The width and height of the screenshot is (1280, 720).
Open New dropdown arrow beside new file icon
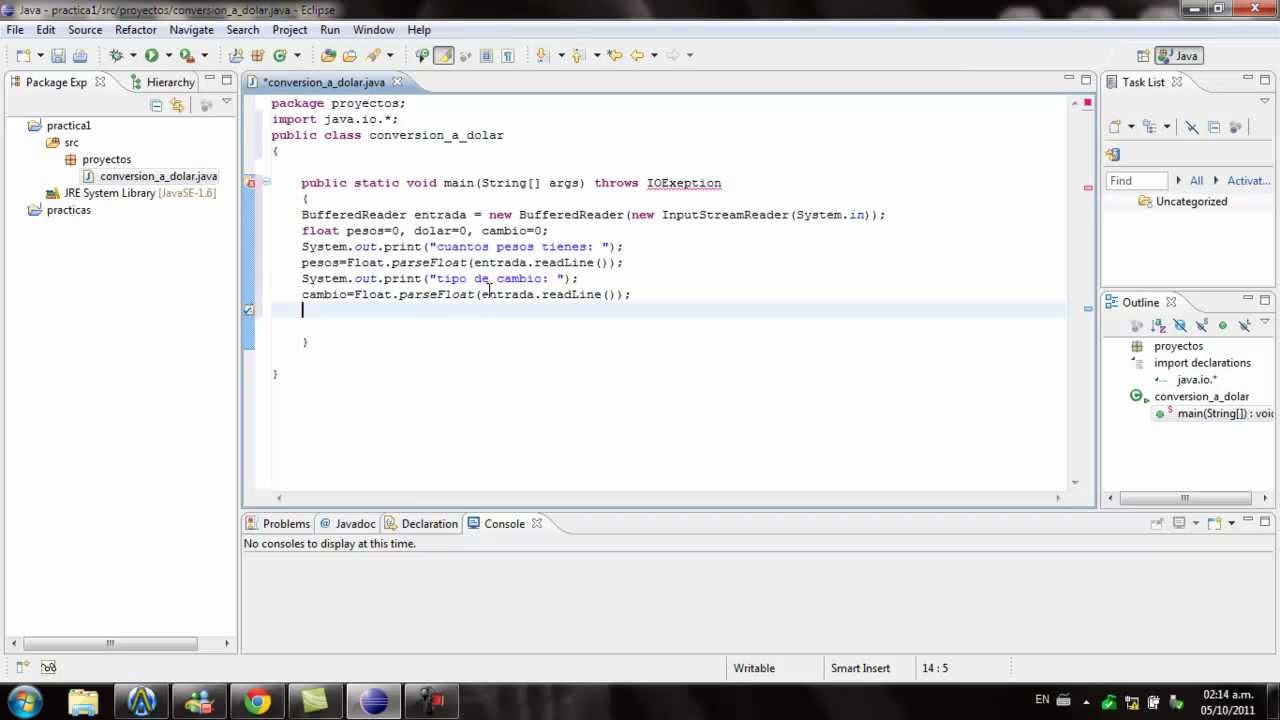tap(41, 56)
